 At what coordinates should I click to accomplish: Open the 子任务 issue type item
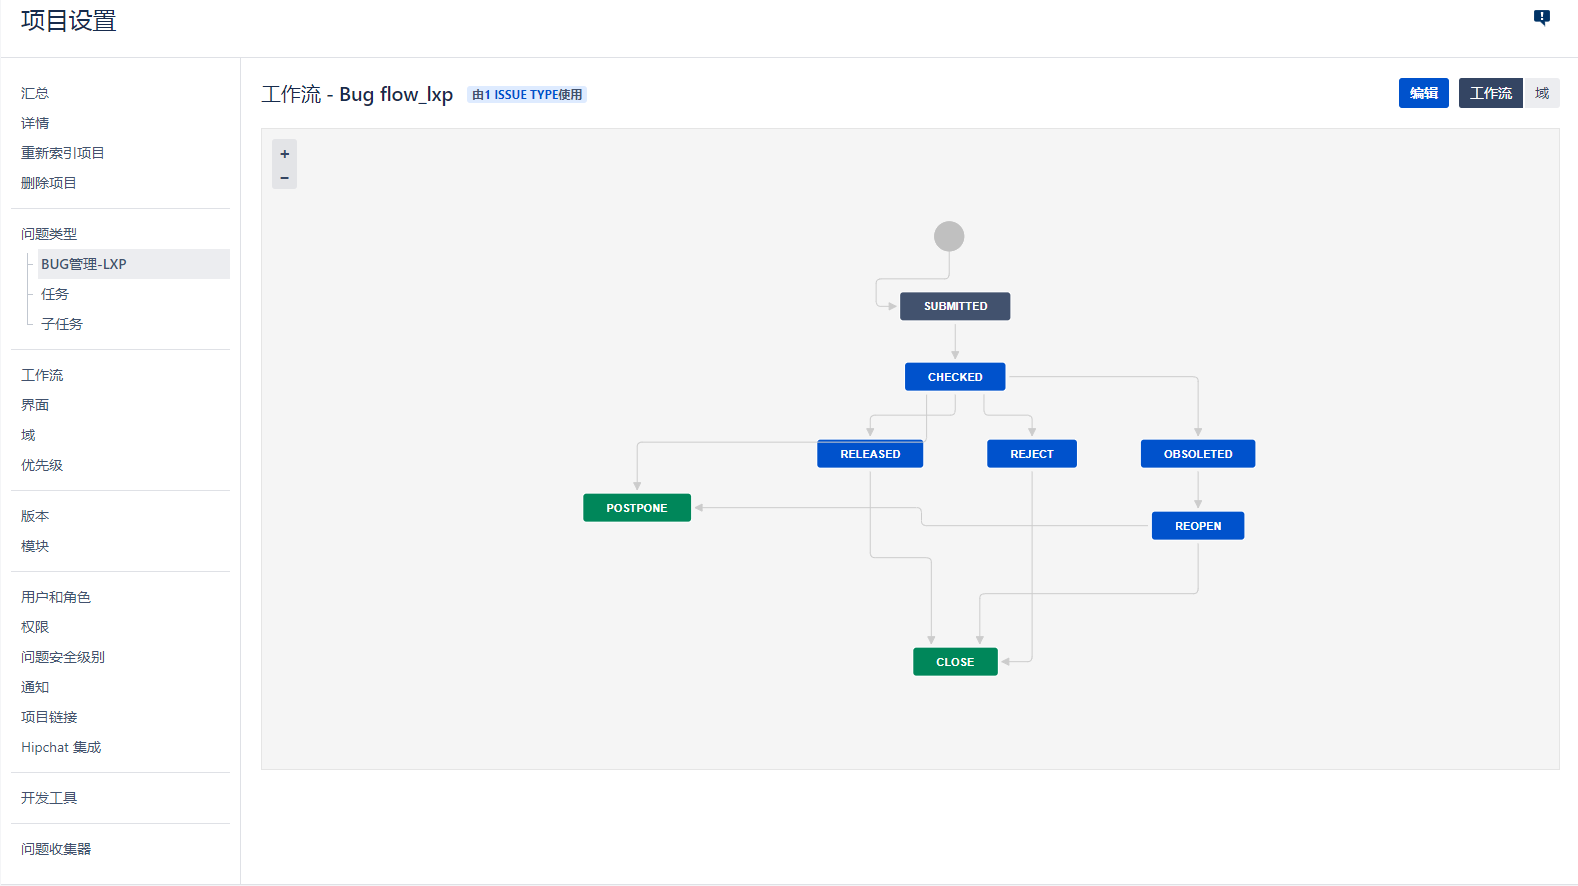(62, 324)
